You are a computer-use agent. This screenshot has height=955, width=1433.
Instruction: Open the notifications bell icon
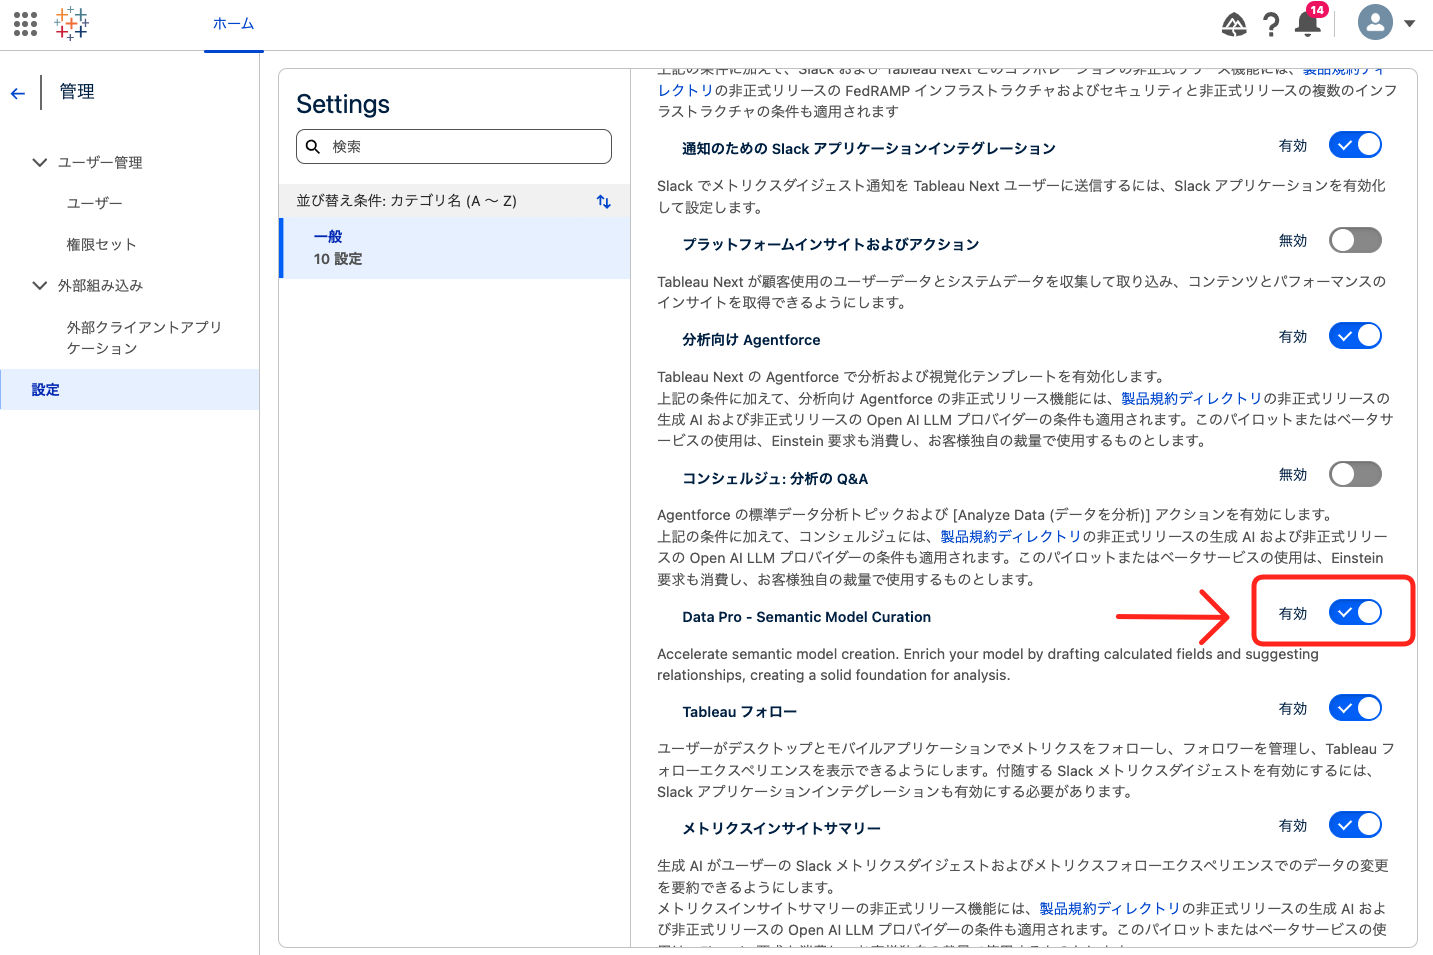pos(1307,23)
